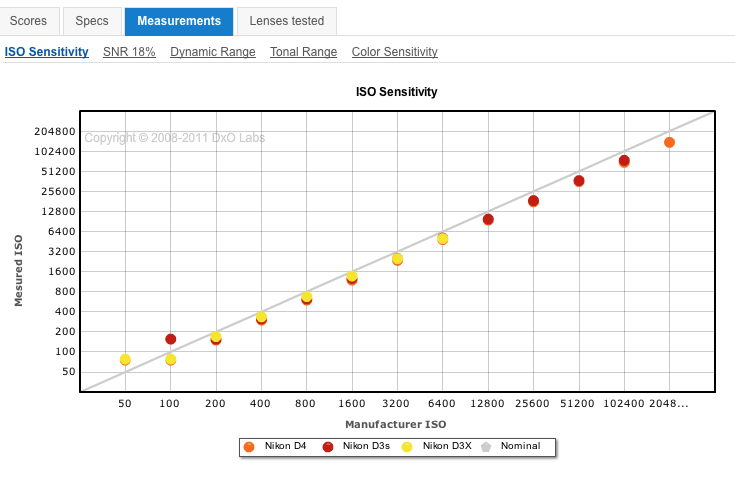Open the Dynamic Range measurement
735x488 pixels.
point(212,51)
